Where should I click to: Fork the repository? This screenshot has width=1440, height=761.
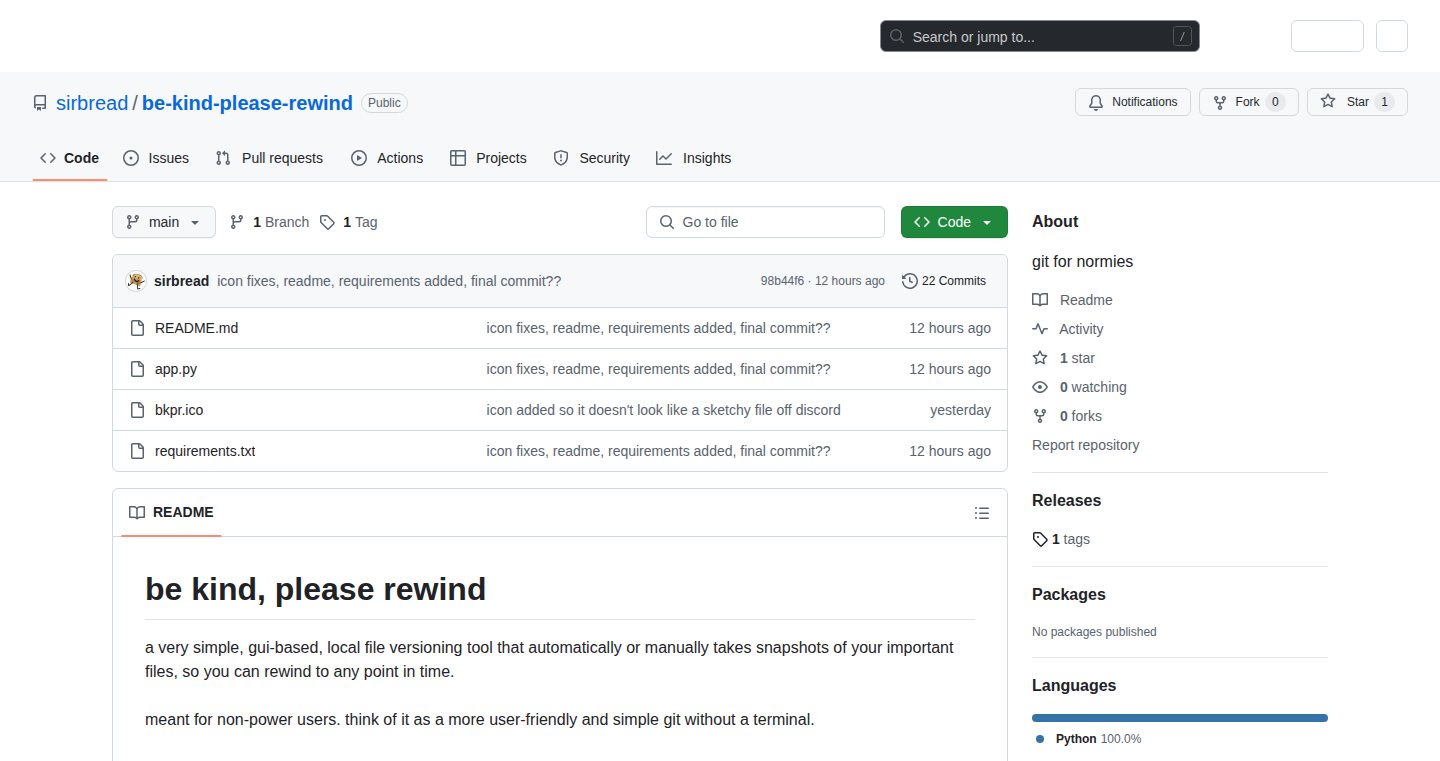pos(1248,102)
